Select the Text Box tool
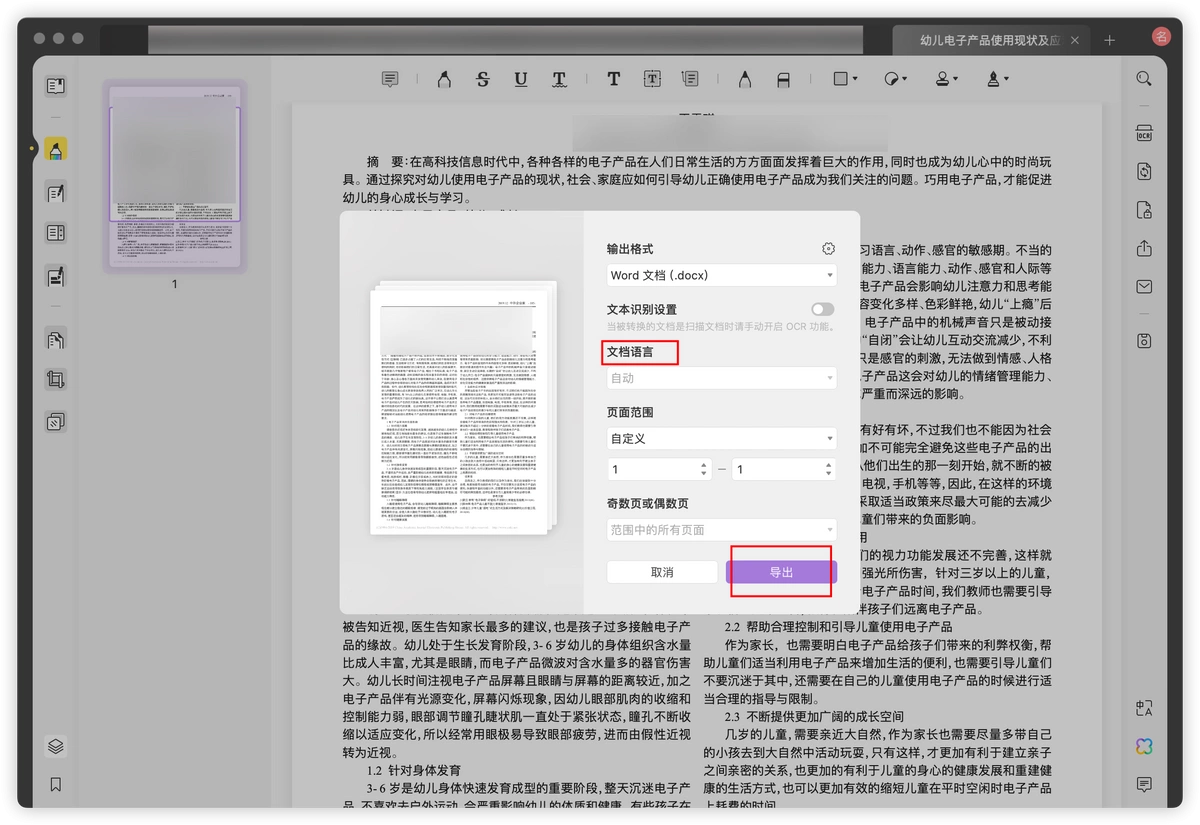Image resolution: width=1200 pixels, height=825 pixels. tap(652, 79)
